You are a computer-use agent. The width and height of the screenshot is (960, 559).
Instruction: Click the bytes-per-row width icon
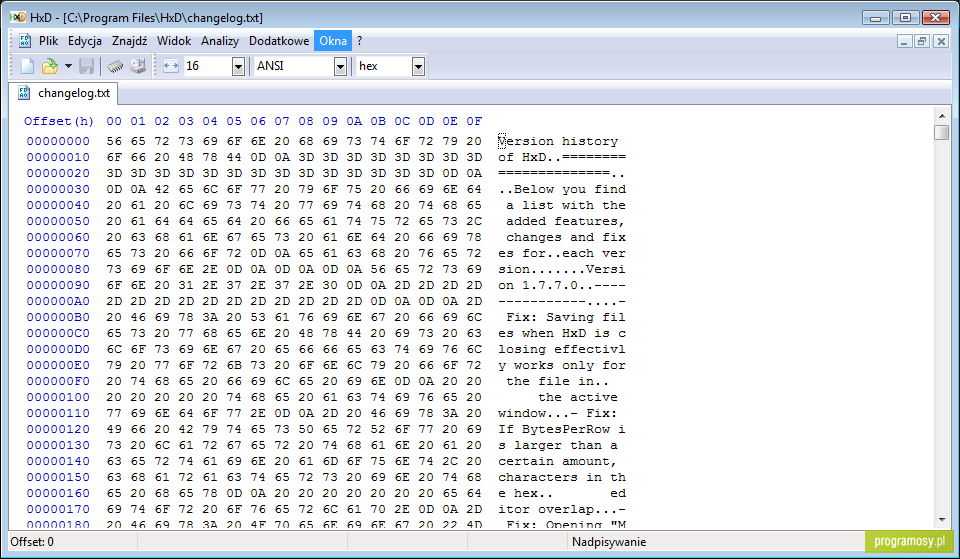171,66
